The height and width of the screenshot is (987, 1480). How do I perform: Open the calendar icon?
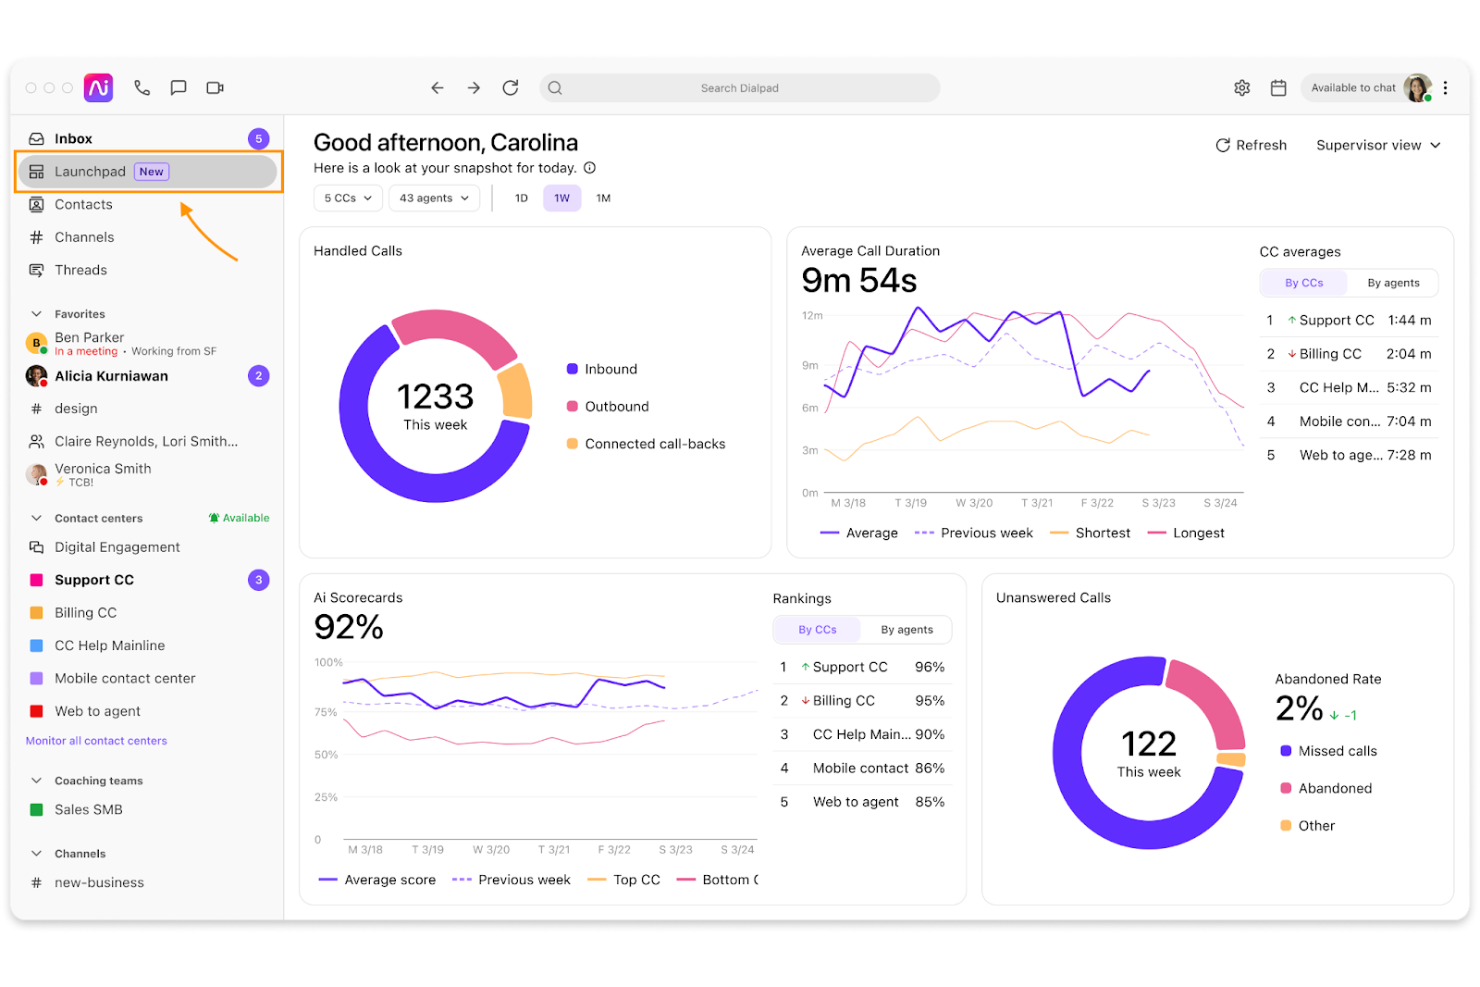pyautogui.click(x=1278, y=88)
